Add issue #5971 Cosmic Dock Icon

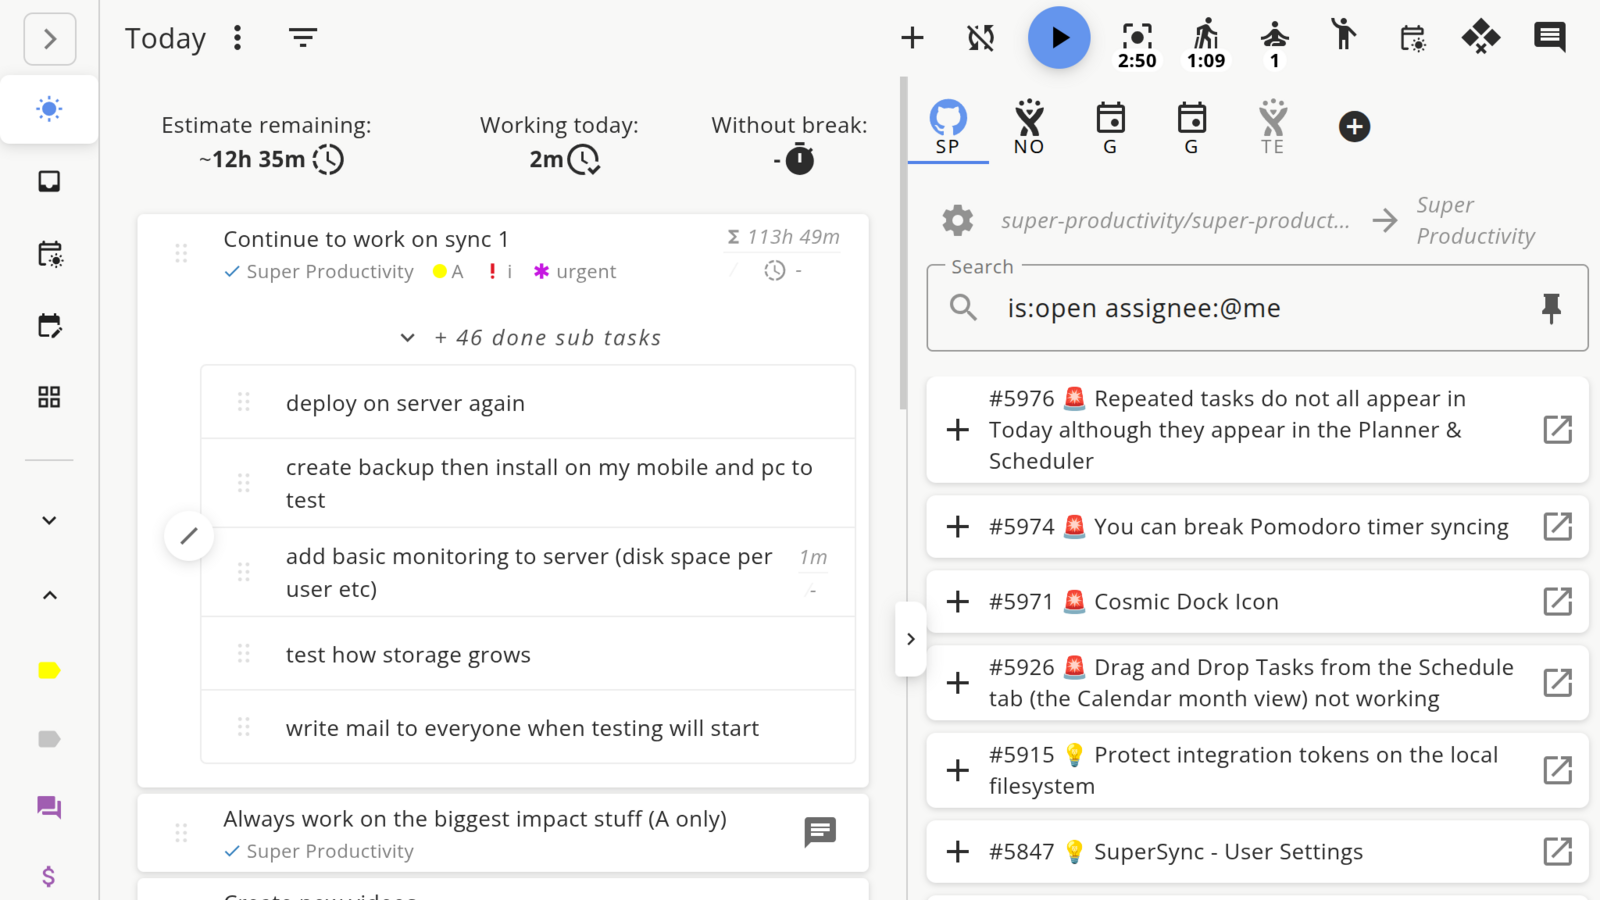pos(958,602)
